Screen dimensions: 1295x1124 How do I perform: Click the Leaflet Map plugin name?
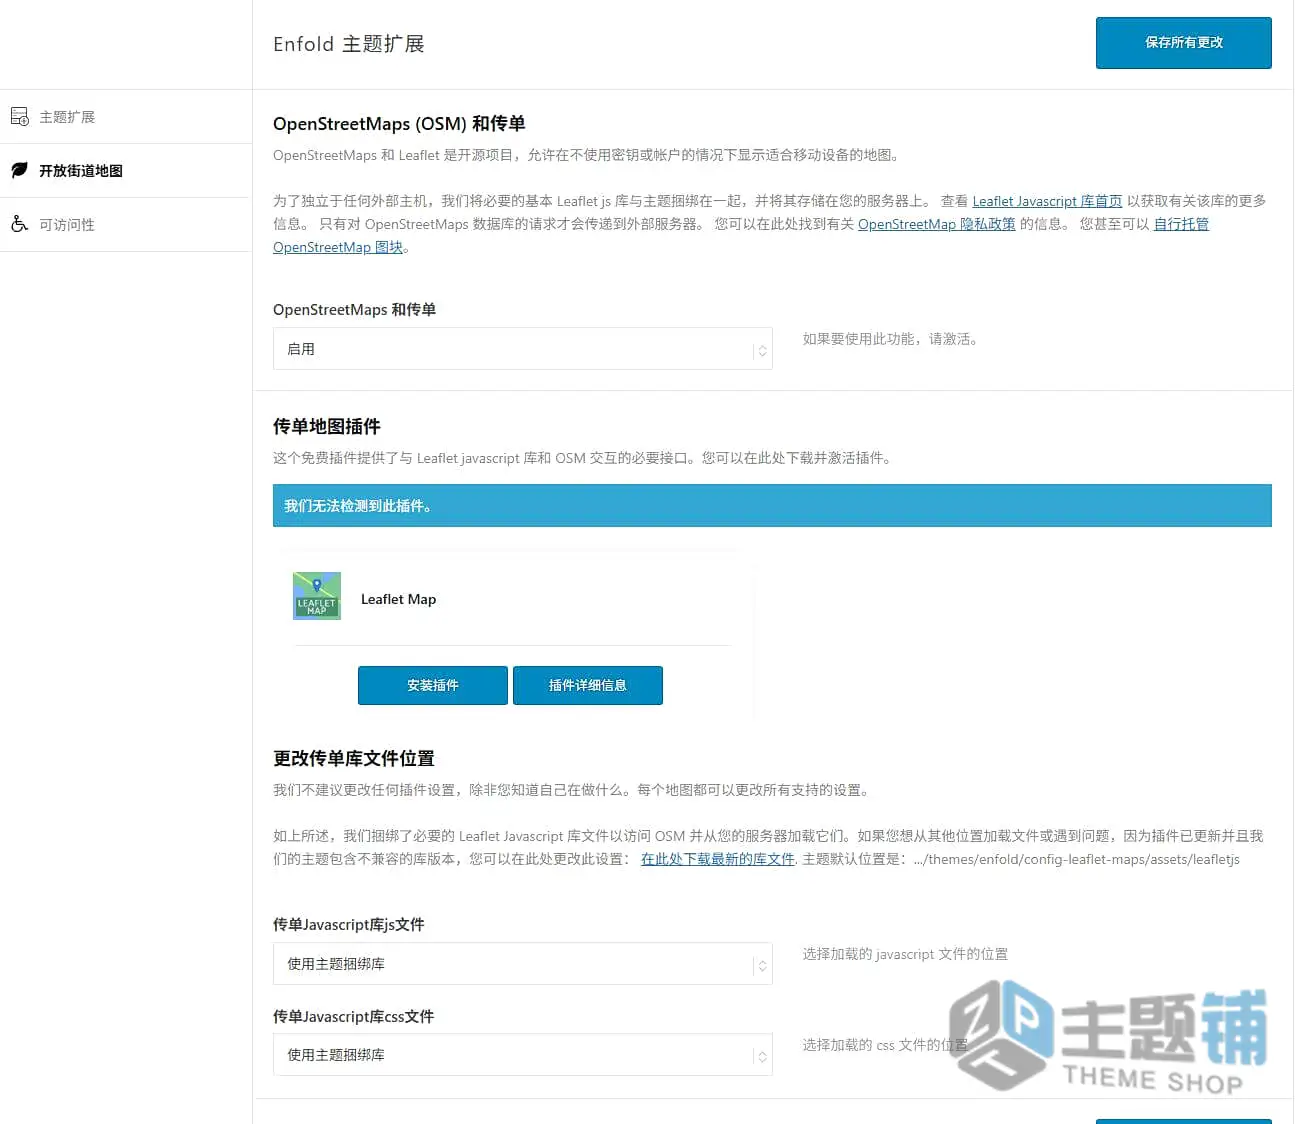click(x=398, y=599)
